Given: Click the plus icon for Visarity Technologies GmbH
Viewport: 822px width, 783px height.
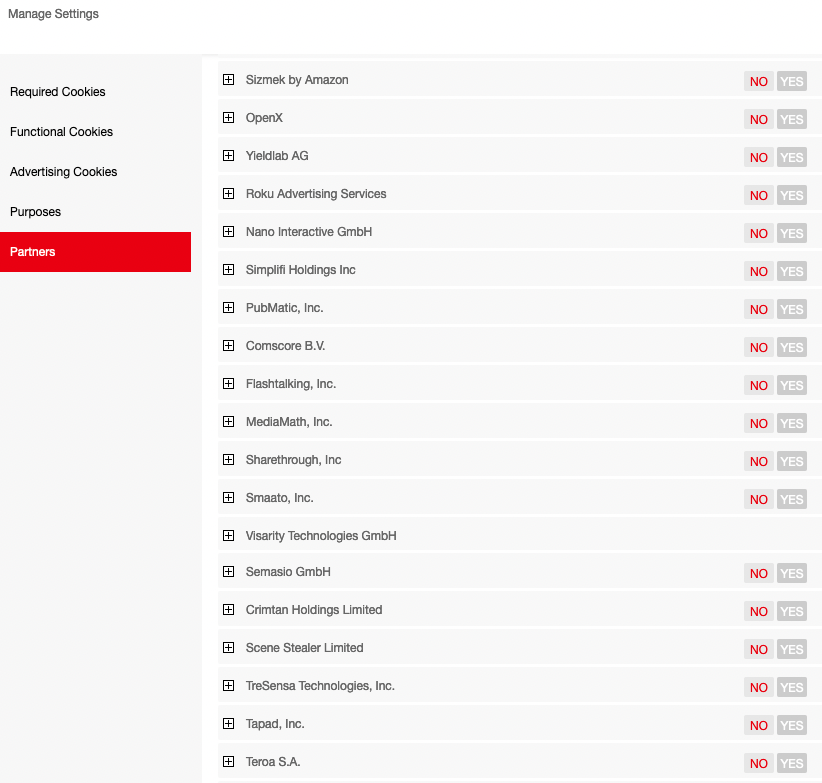Looking at the screenshot, I should pos(228,536).
